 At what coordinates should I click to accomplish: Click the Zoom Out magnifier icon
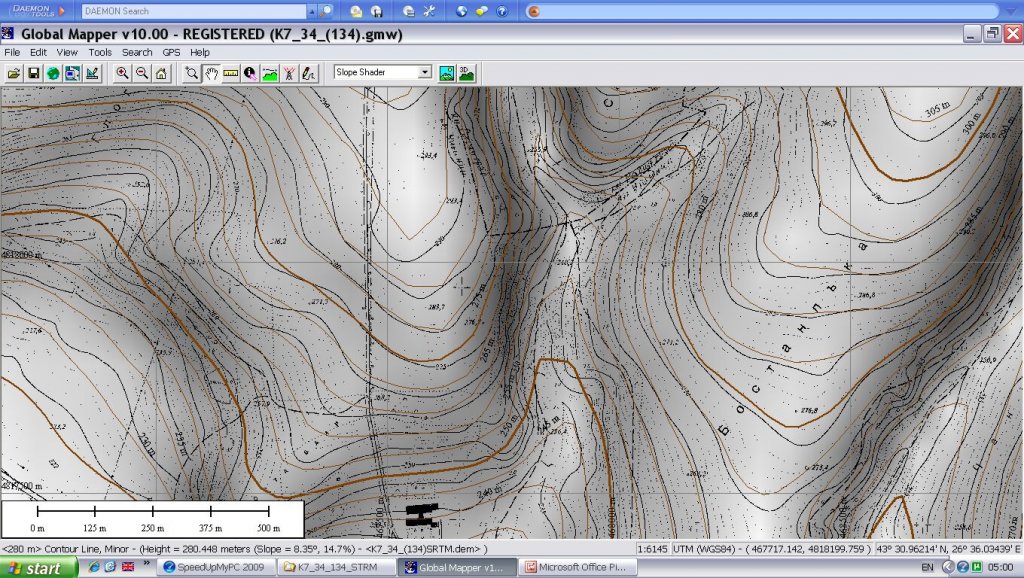(x=141, y=73)
